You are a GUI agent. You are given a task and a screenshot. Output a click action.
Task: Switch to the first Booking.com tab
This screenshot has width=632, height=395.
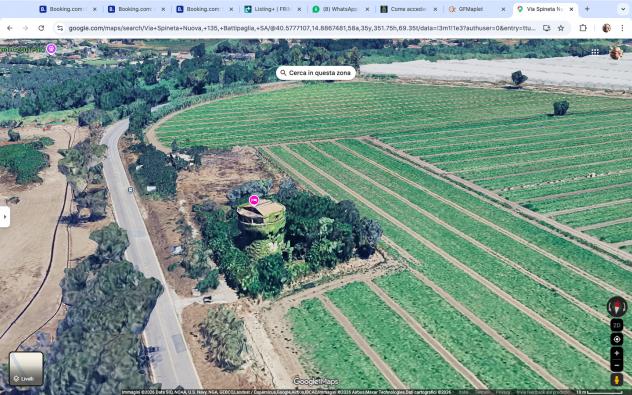(67, 9)
